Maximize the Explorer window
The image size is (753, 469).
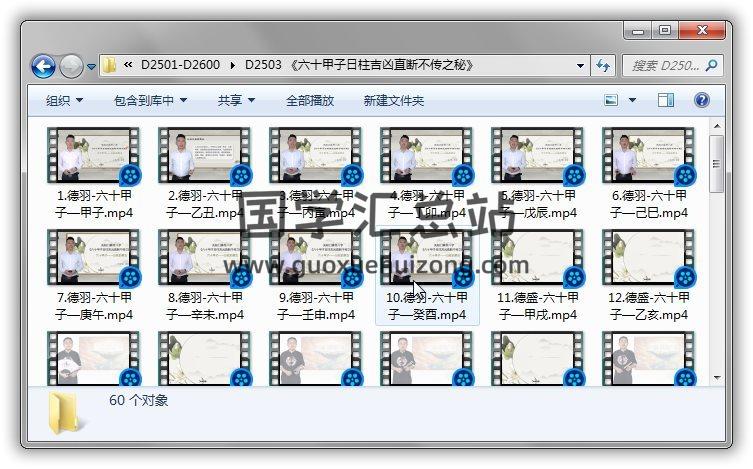click(665, 31)
